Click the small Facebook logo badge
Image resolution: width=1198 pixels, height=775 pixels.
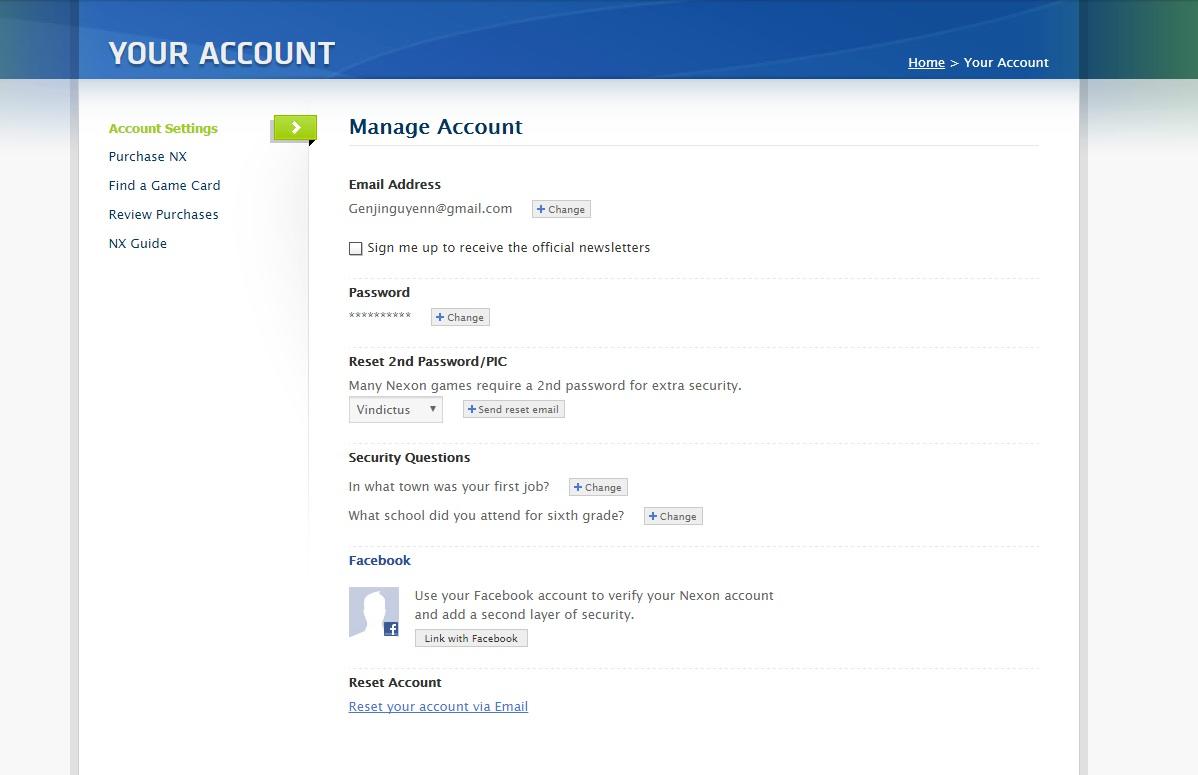coord(391,629)
